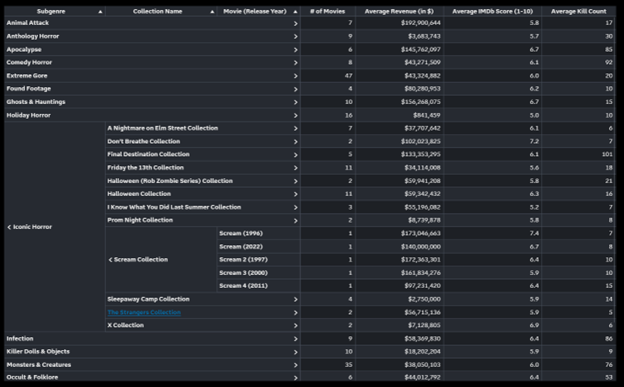
Task: Click the Average Kill Count header
Action: pyautogui.click(x=578, y=11)
